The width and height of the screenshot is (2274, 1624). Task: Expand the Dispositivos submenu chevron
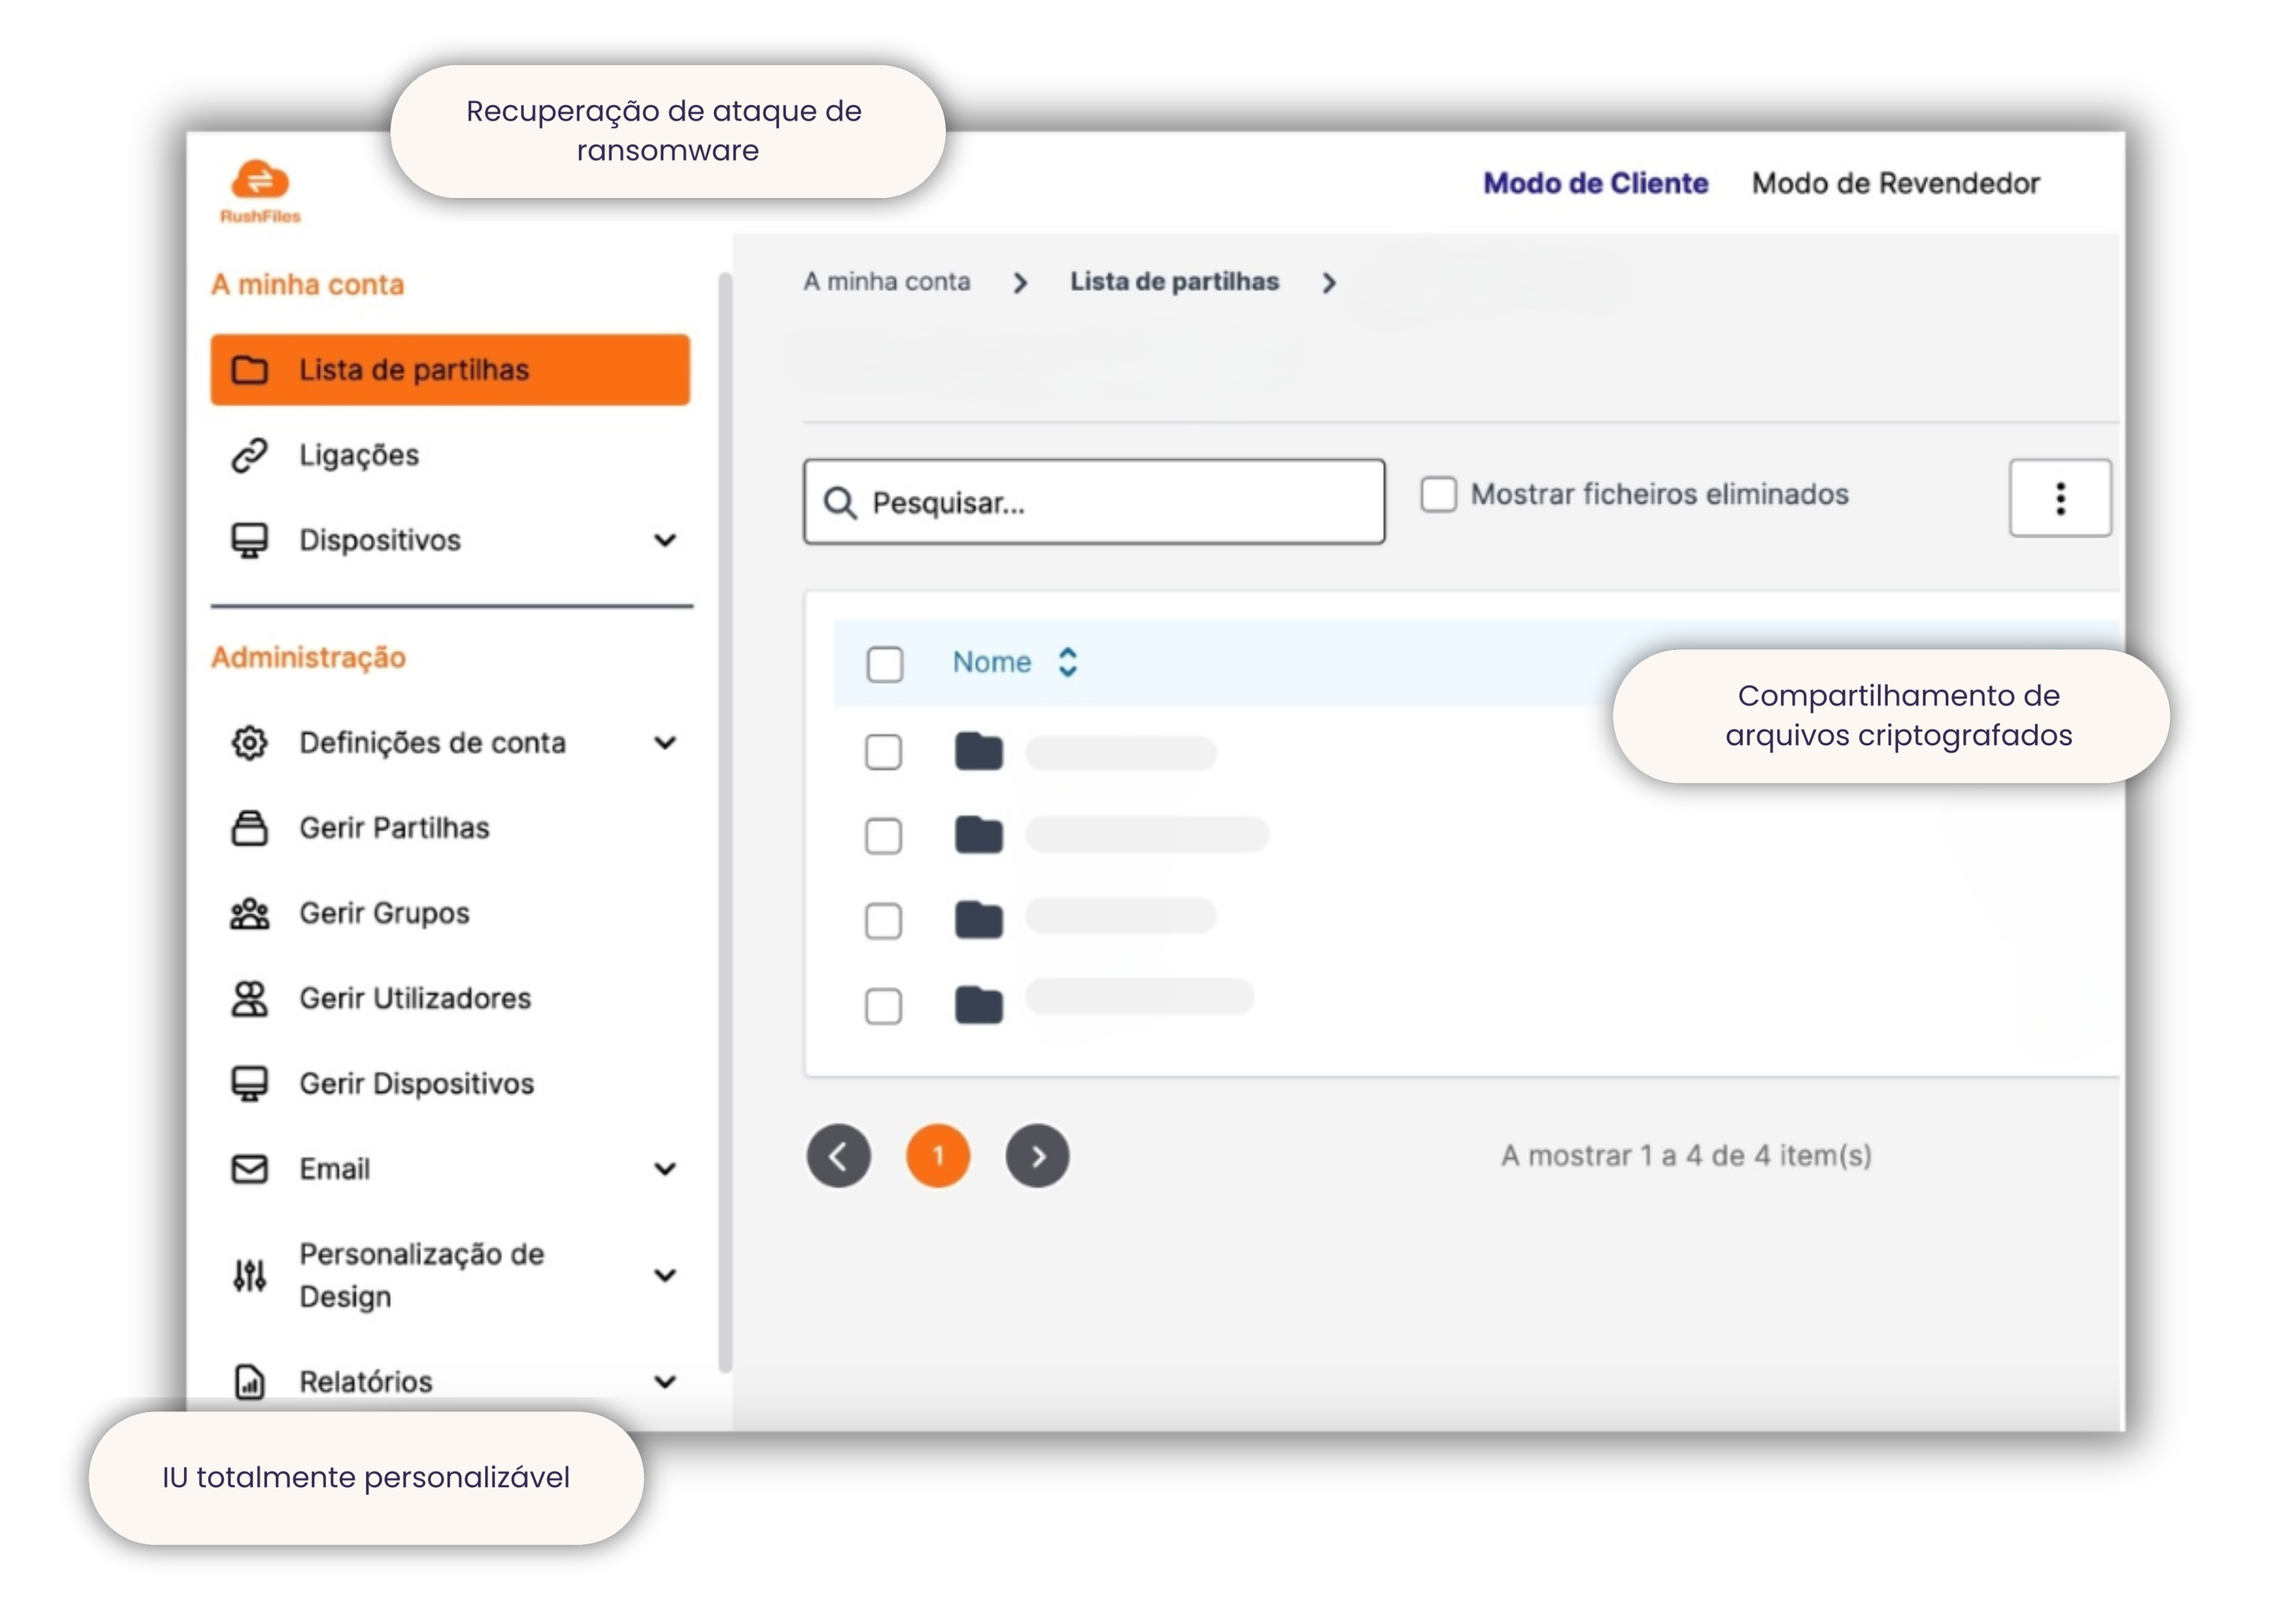665,541
